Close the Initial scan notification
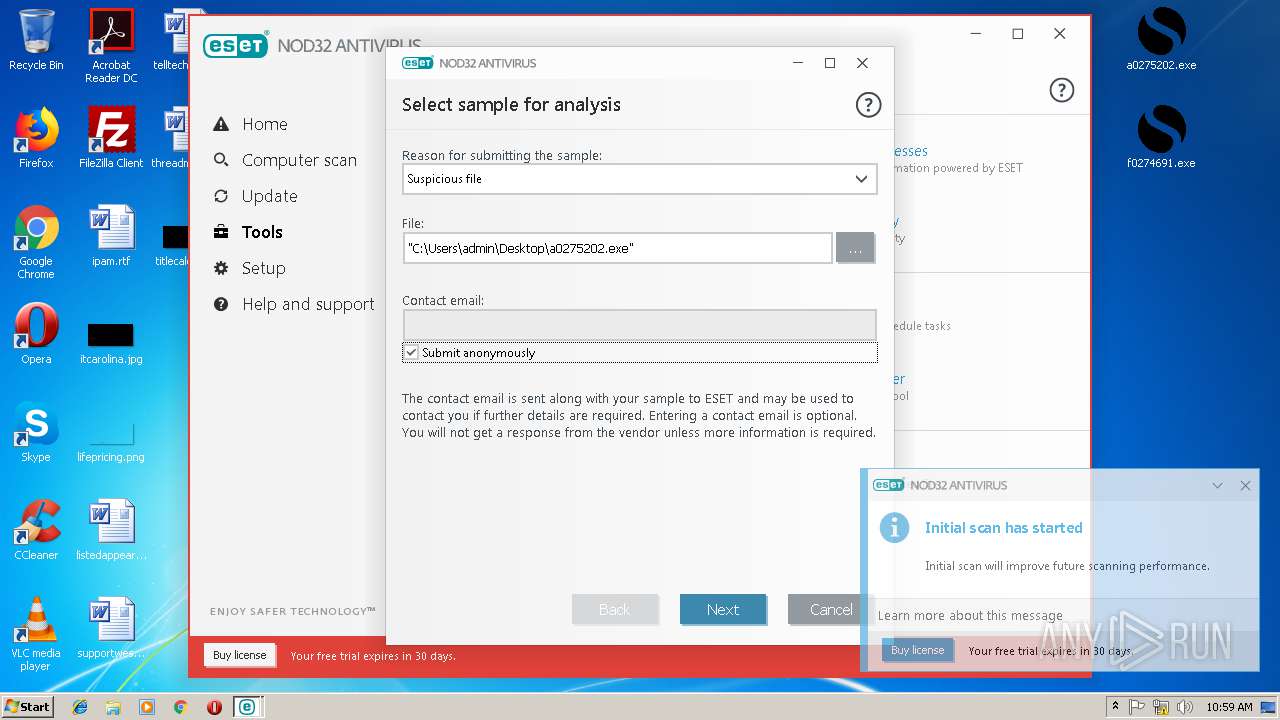This screenshot has width=1280, height=720. (x=1245, y=485)
